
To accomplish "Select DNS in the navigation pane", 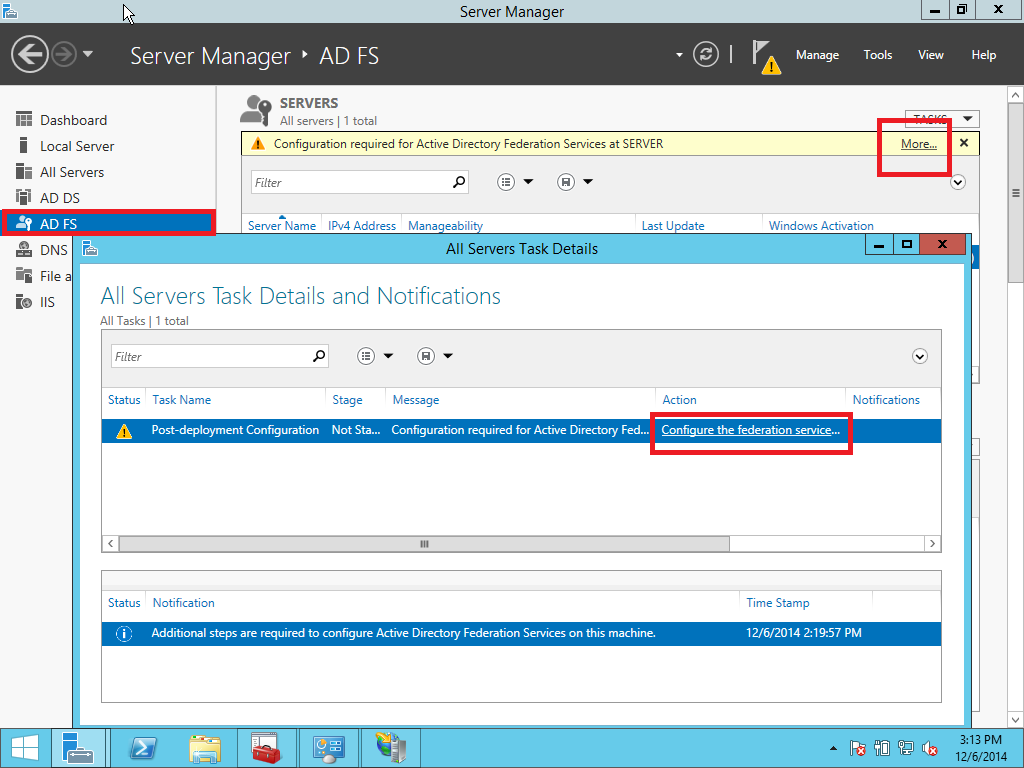I will pos(53,249).
